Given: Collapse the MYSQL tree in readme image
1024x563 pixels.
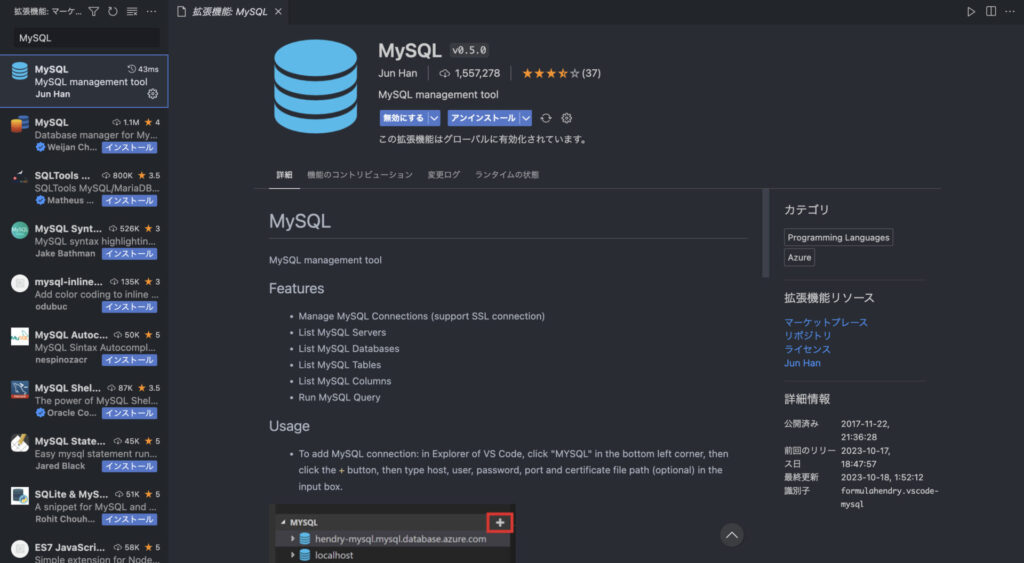Looking at the screenshot, I should point(283,523).
